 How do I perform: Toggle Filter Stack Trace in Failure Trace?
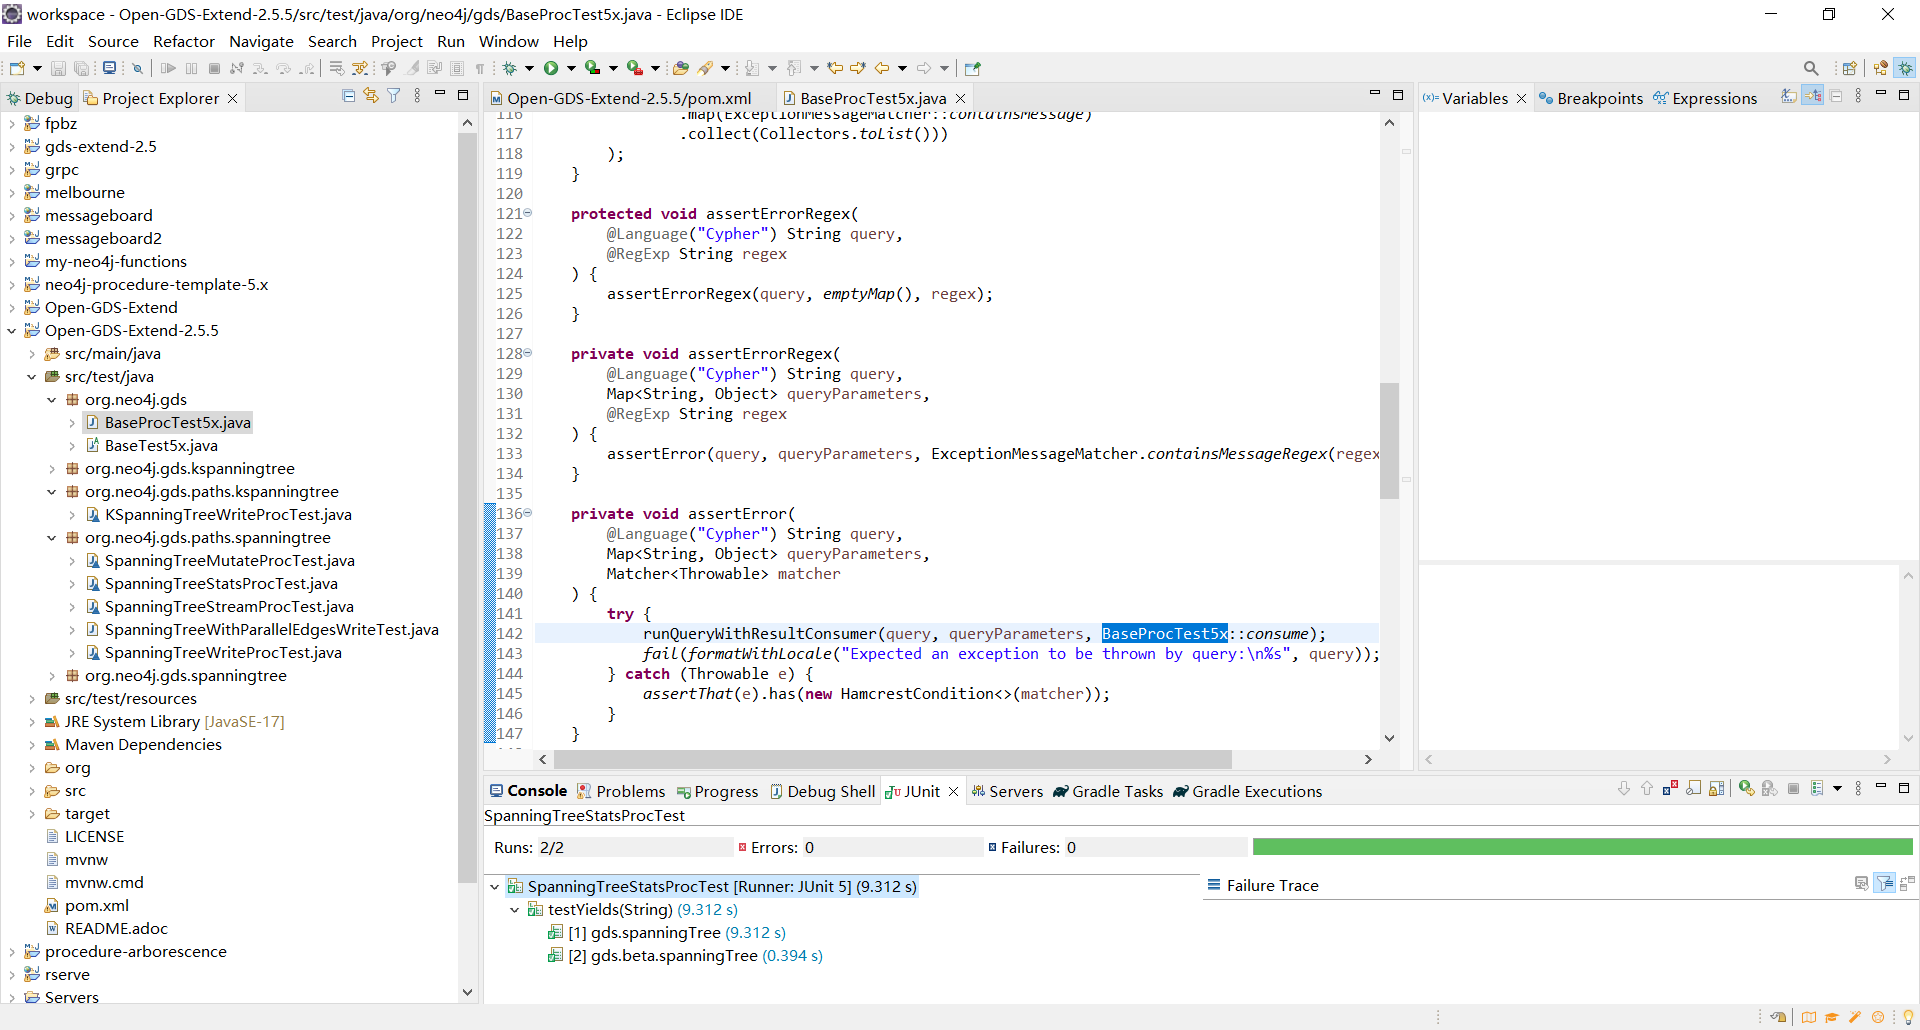[1885, 883]
